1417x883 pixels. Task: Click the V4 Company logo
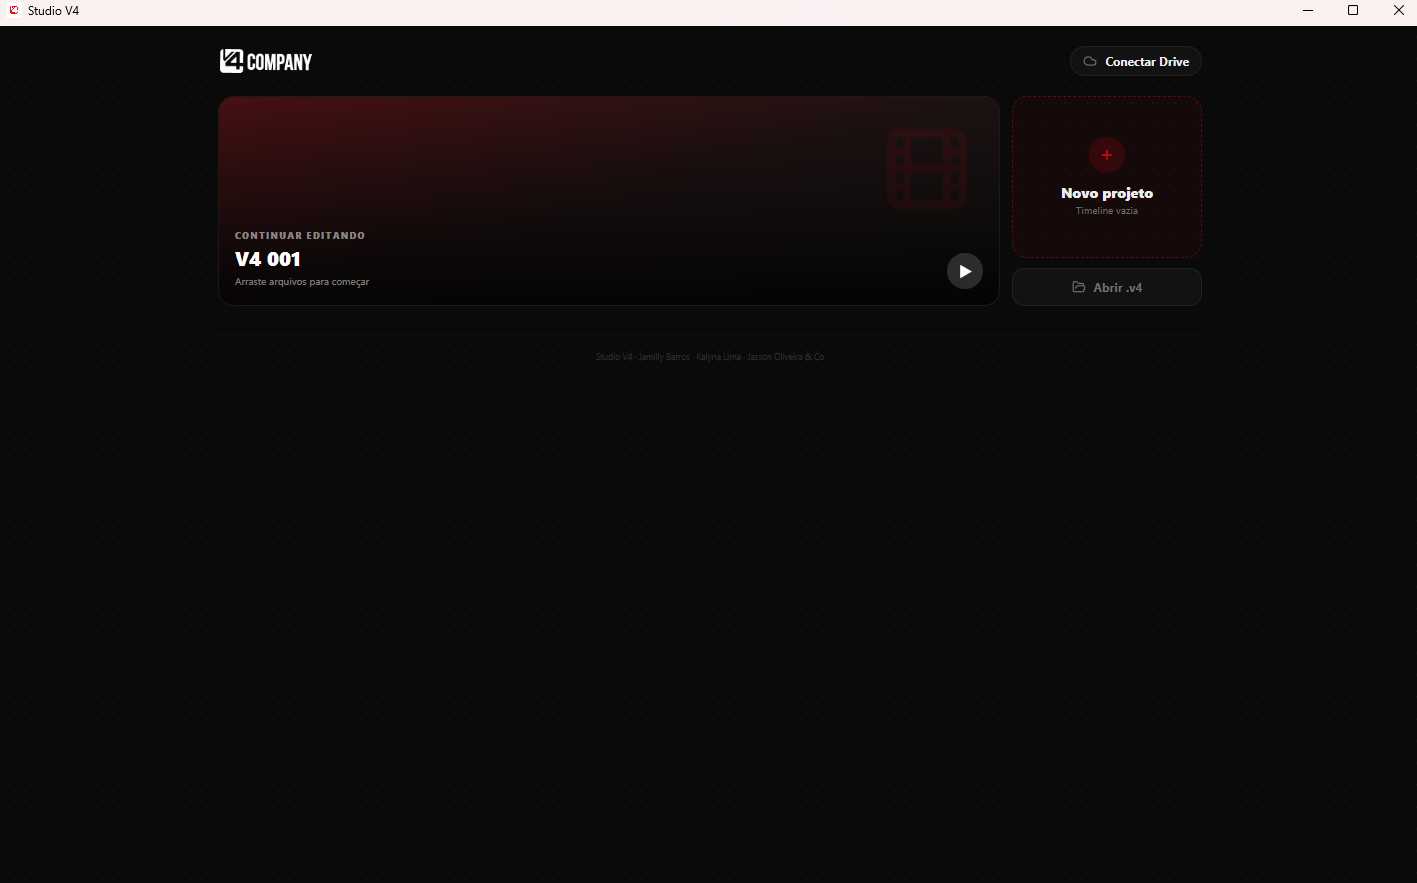[266, 61]
